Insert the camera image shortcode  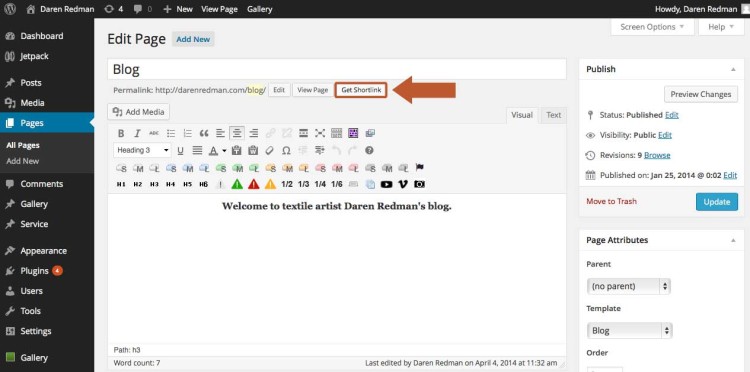coord(419,184)
